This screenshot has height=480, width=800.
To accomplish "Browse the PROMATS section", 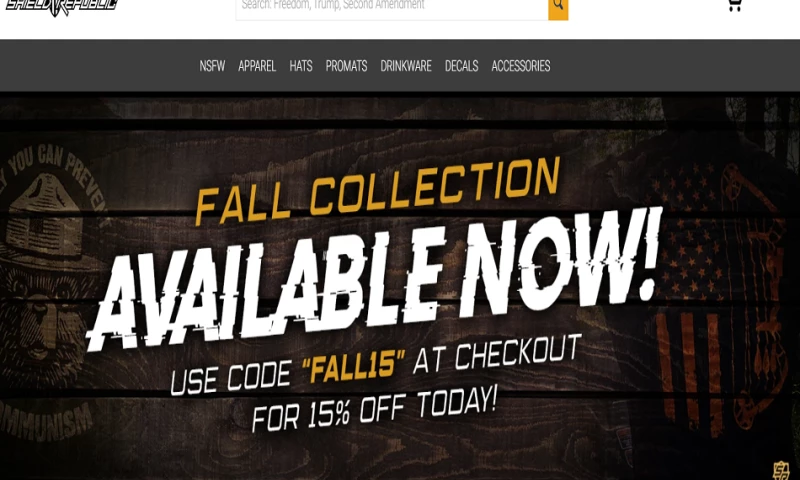I will tap(346, 66).
